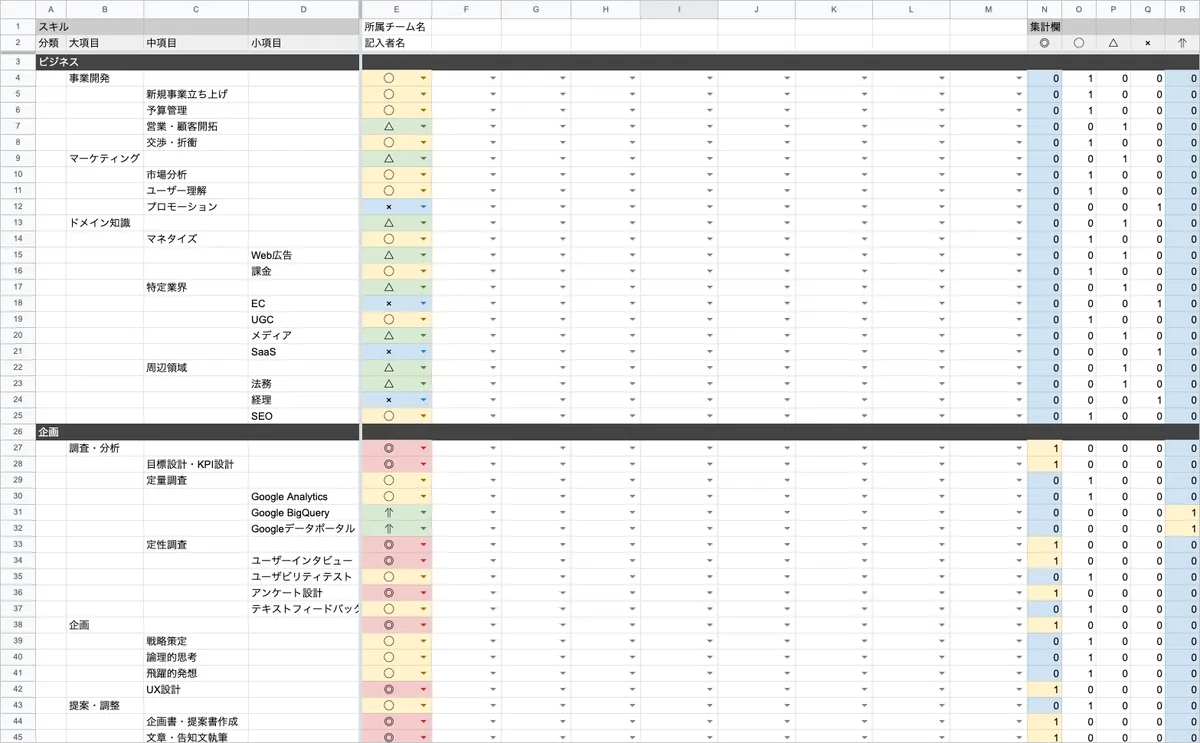
Task: Open the × rating dropdown for プロモーション
Action: click(x=424, y=207)
